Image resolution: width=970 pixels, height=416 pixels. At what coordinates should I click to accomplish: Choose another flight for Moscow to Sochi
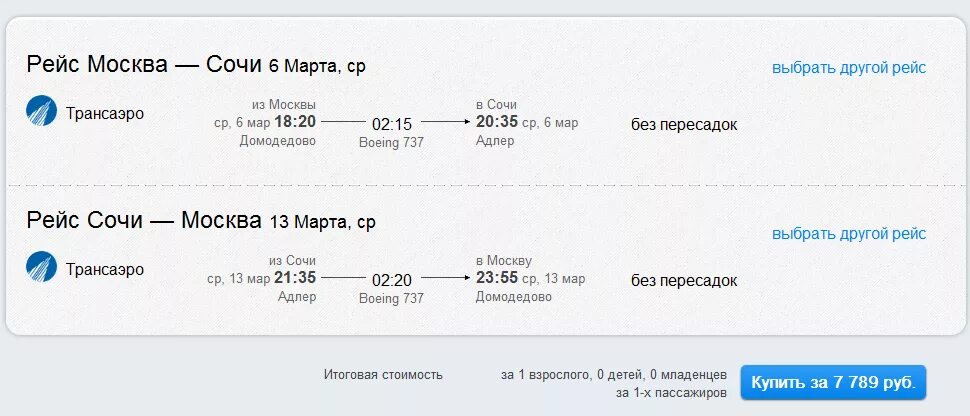click(x=849, y=67)
